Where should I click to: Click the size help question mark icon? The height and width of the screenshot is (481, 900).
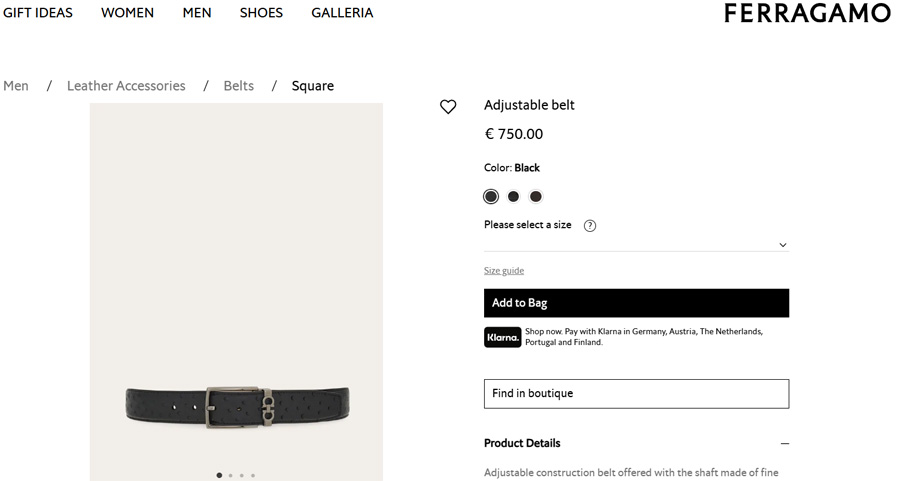click(x=590, y=226)
